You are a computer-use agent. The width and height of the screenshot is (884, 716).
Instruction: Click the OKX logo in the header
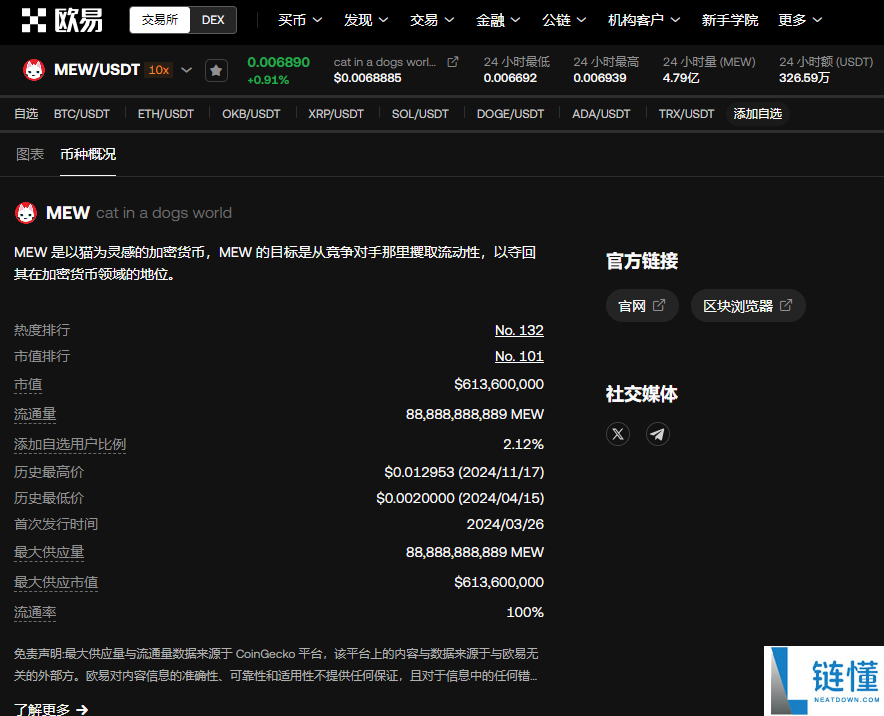coord(62,20)
